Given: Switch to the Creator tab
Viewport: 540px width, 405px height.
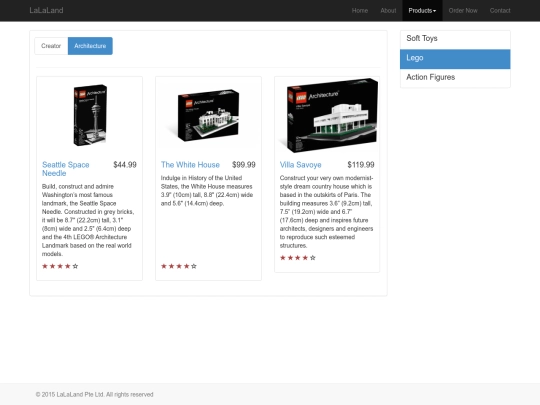Looking at the screenshot, I should coord(51,46).
